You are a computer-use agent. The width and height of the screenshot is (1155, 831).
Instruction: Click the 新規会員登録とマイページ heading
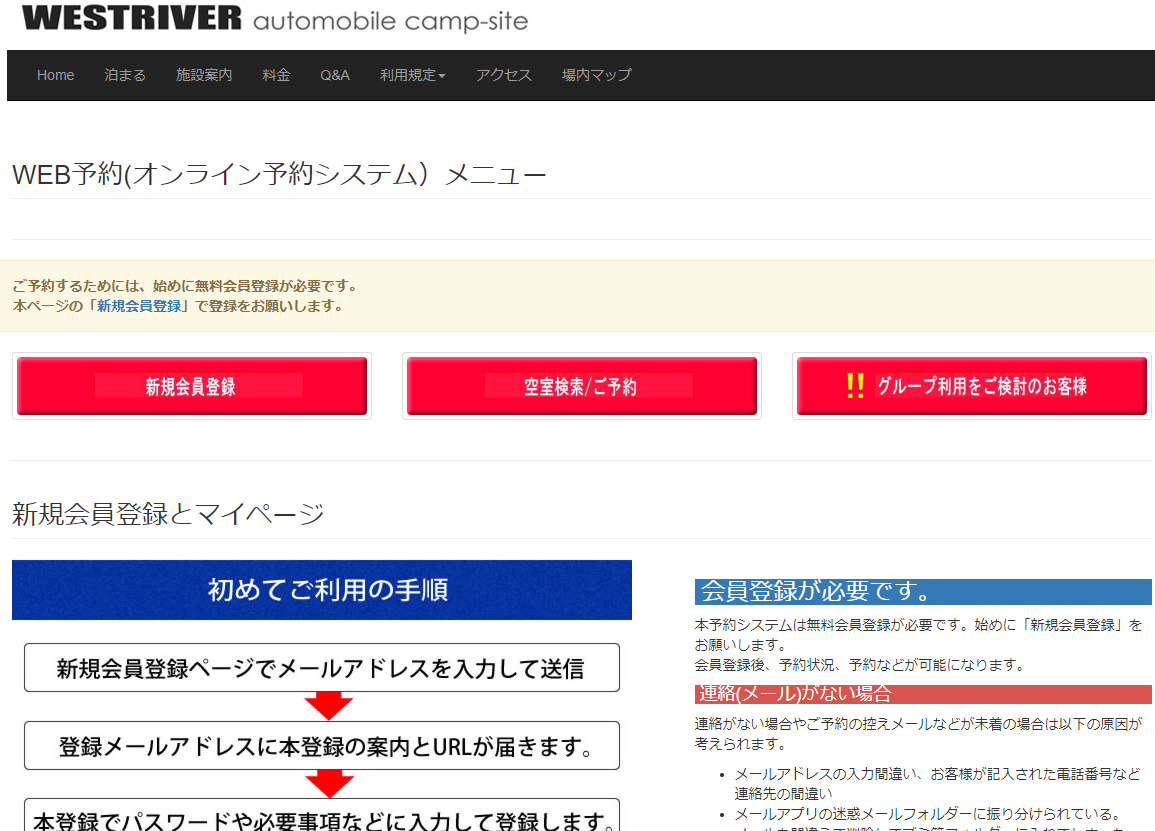coord(168,513)
